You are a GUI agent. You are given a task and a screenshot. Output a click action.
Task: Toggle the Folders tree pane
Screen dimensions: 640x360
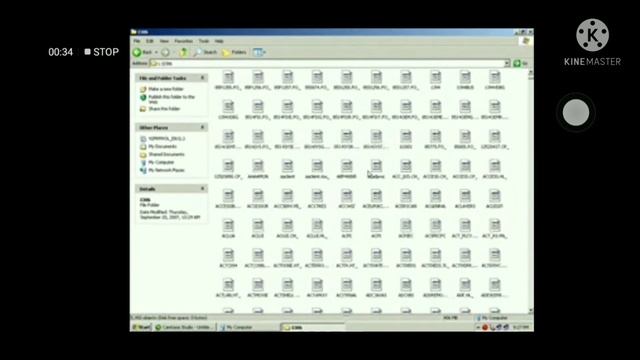[234, 52]
